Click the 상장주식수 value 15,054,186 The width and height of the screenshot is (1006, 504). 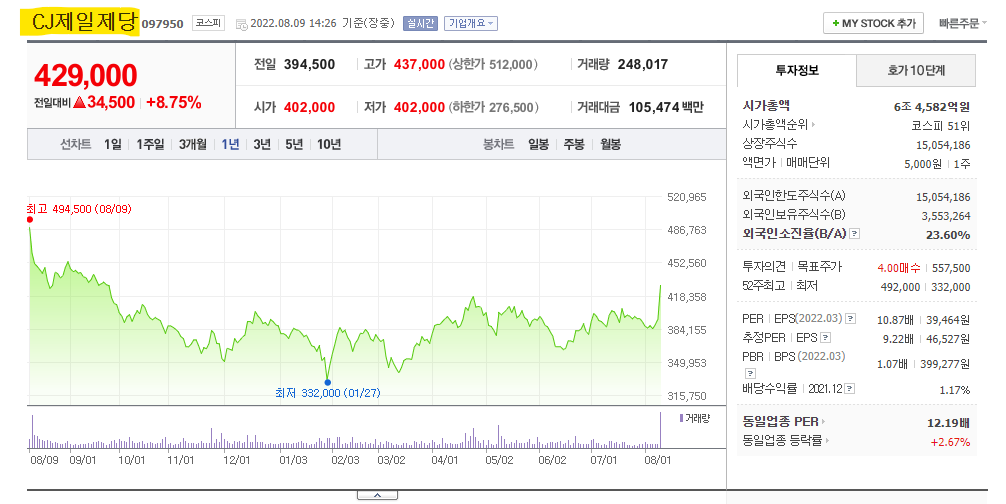pyautogui.click(x=943, y=145)
